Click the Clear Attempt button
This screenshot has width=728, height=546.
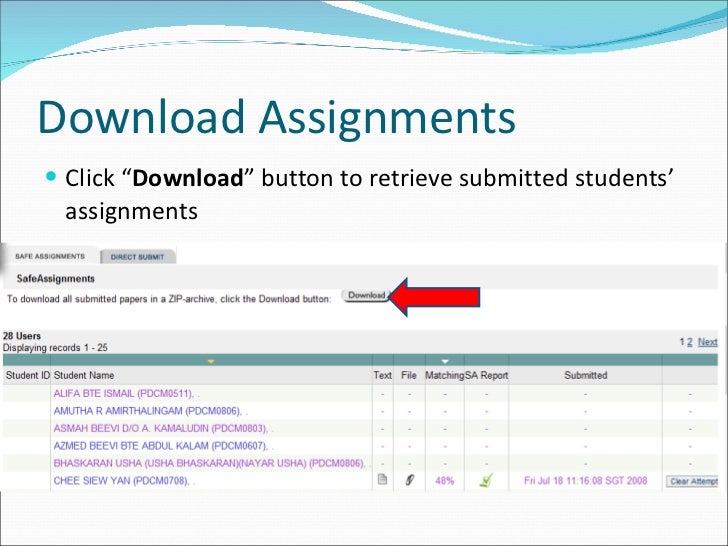pyautogui.click(x=692, y=481)
